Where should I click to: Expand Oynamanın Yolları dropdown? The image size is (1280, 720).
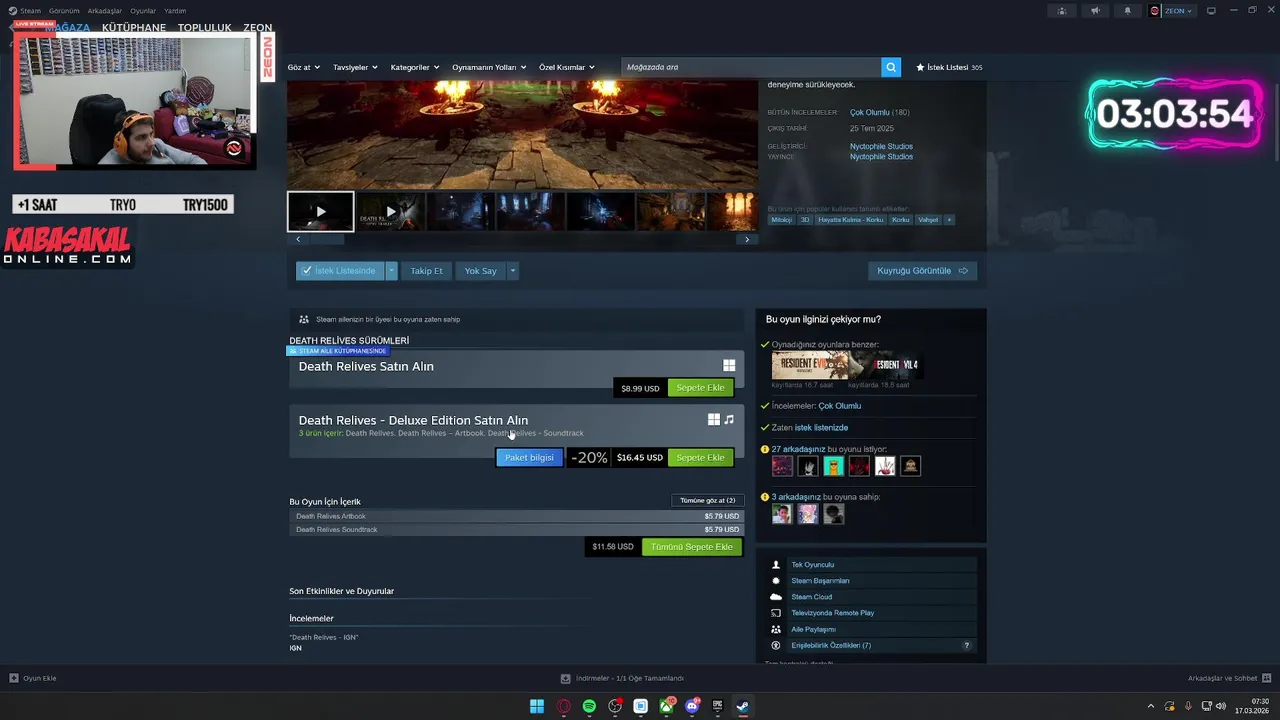(x=489, y=67)
